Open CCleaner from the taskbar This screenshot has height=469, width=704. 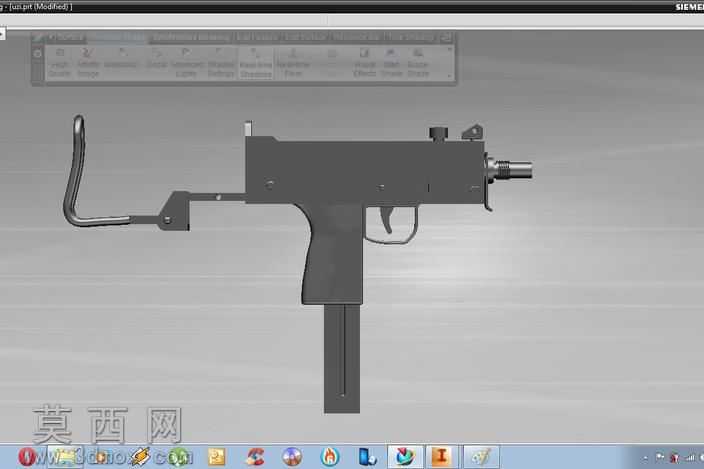[255, 457]
